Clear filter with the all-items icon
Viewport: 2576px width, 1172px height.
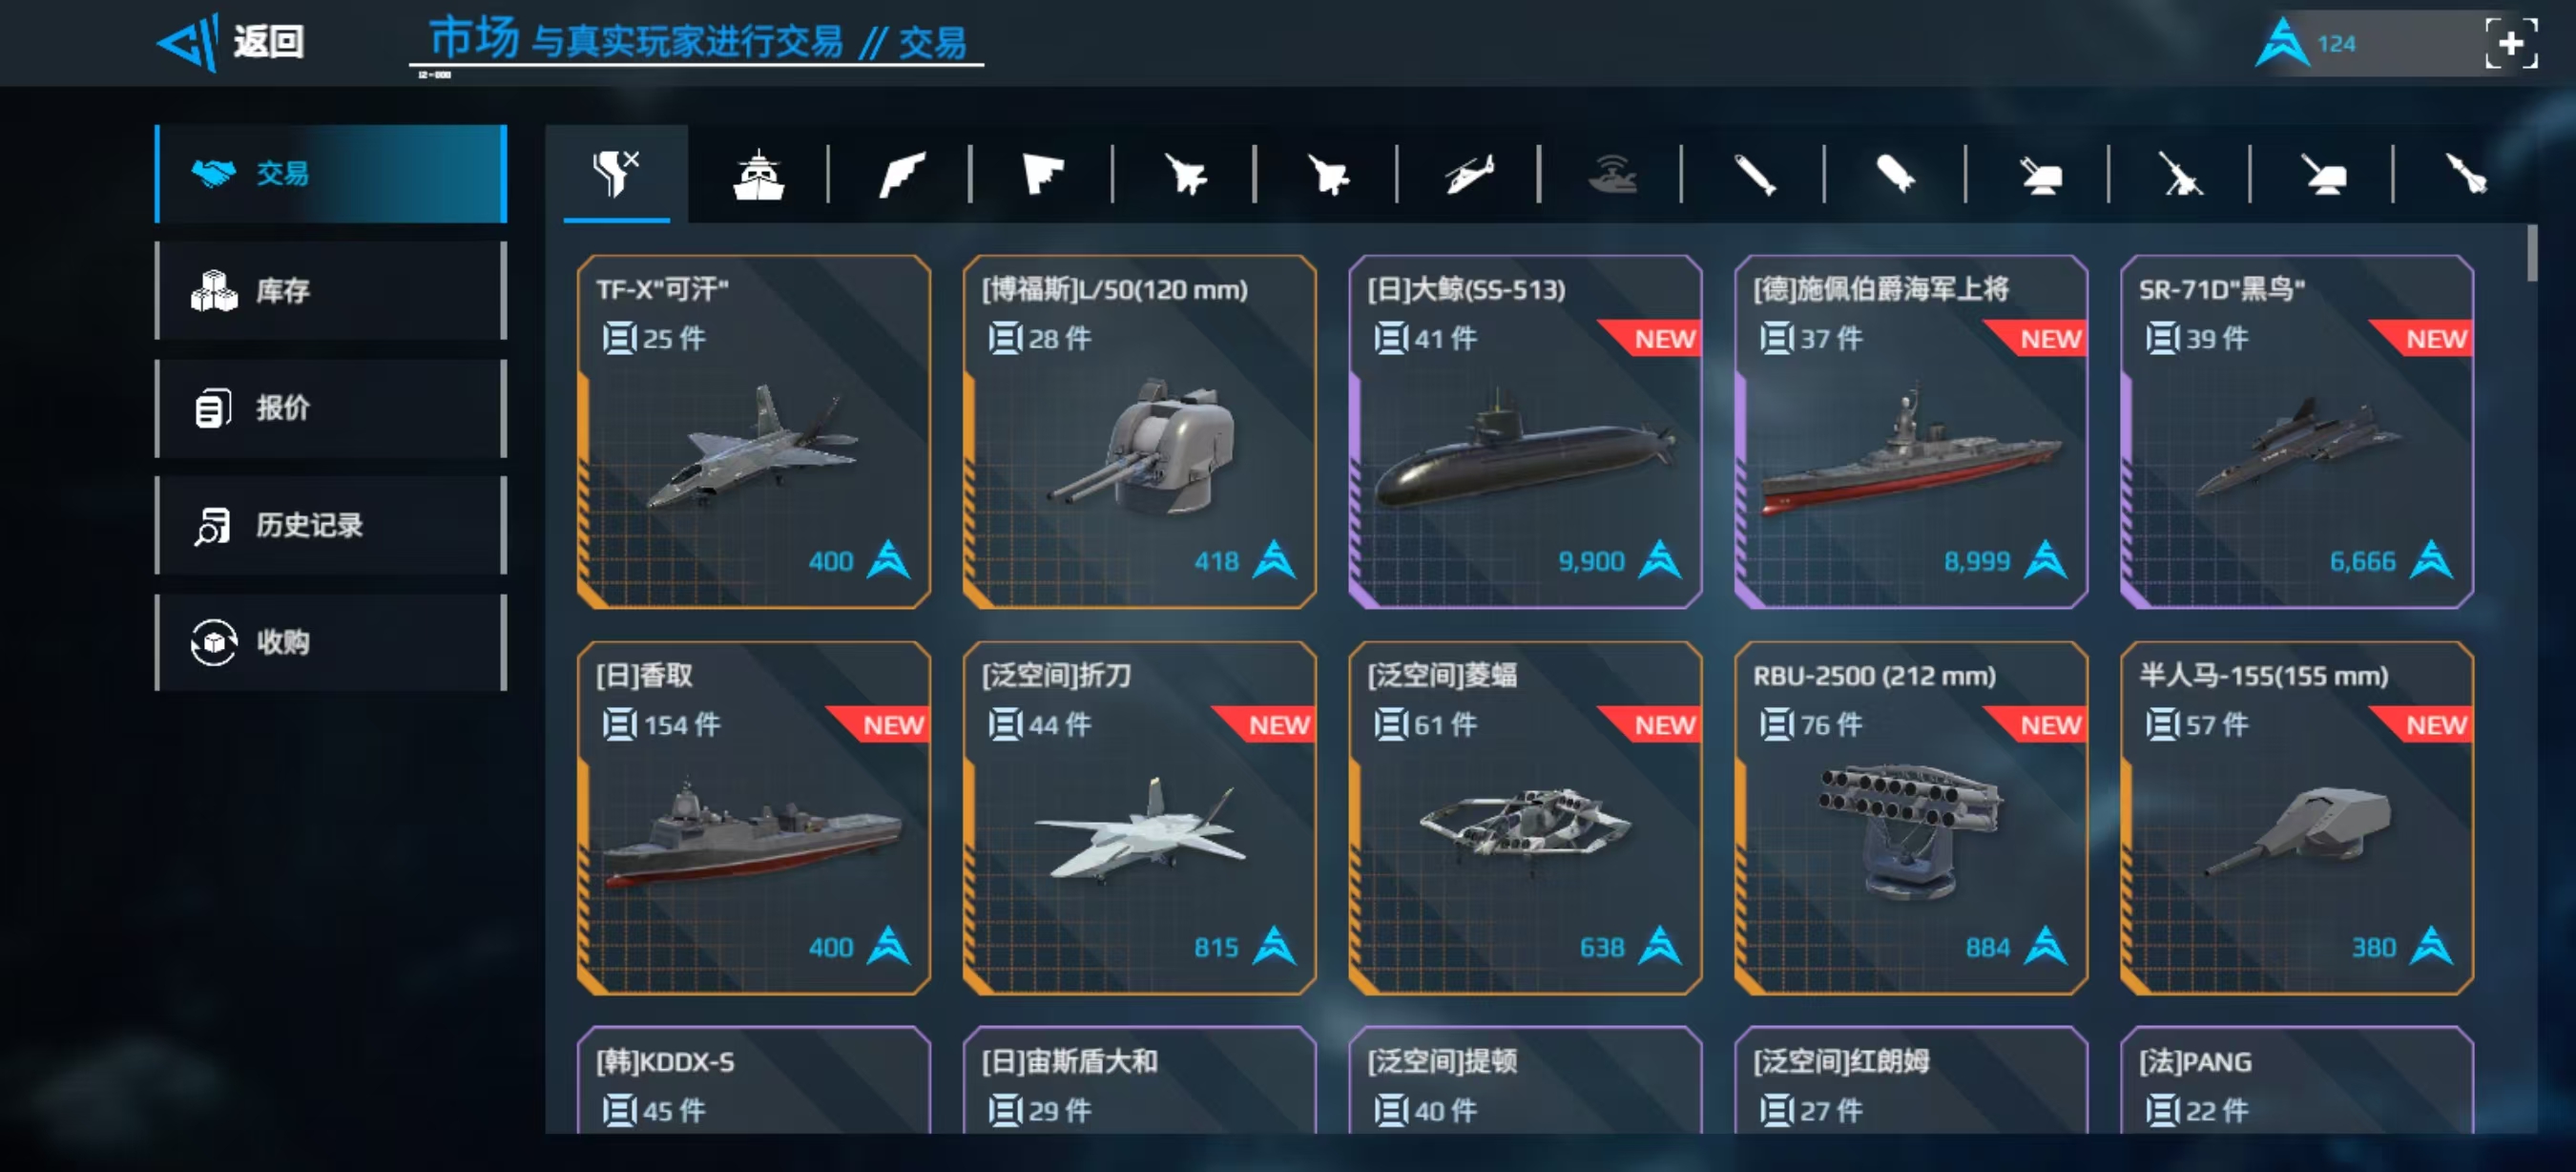[x=616, y=173]
